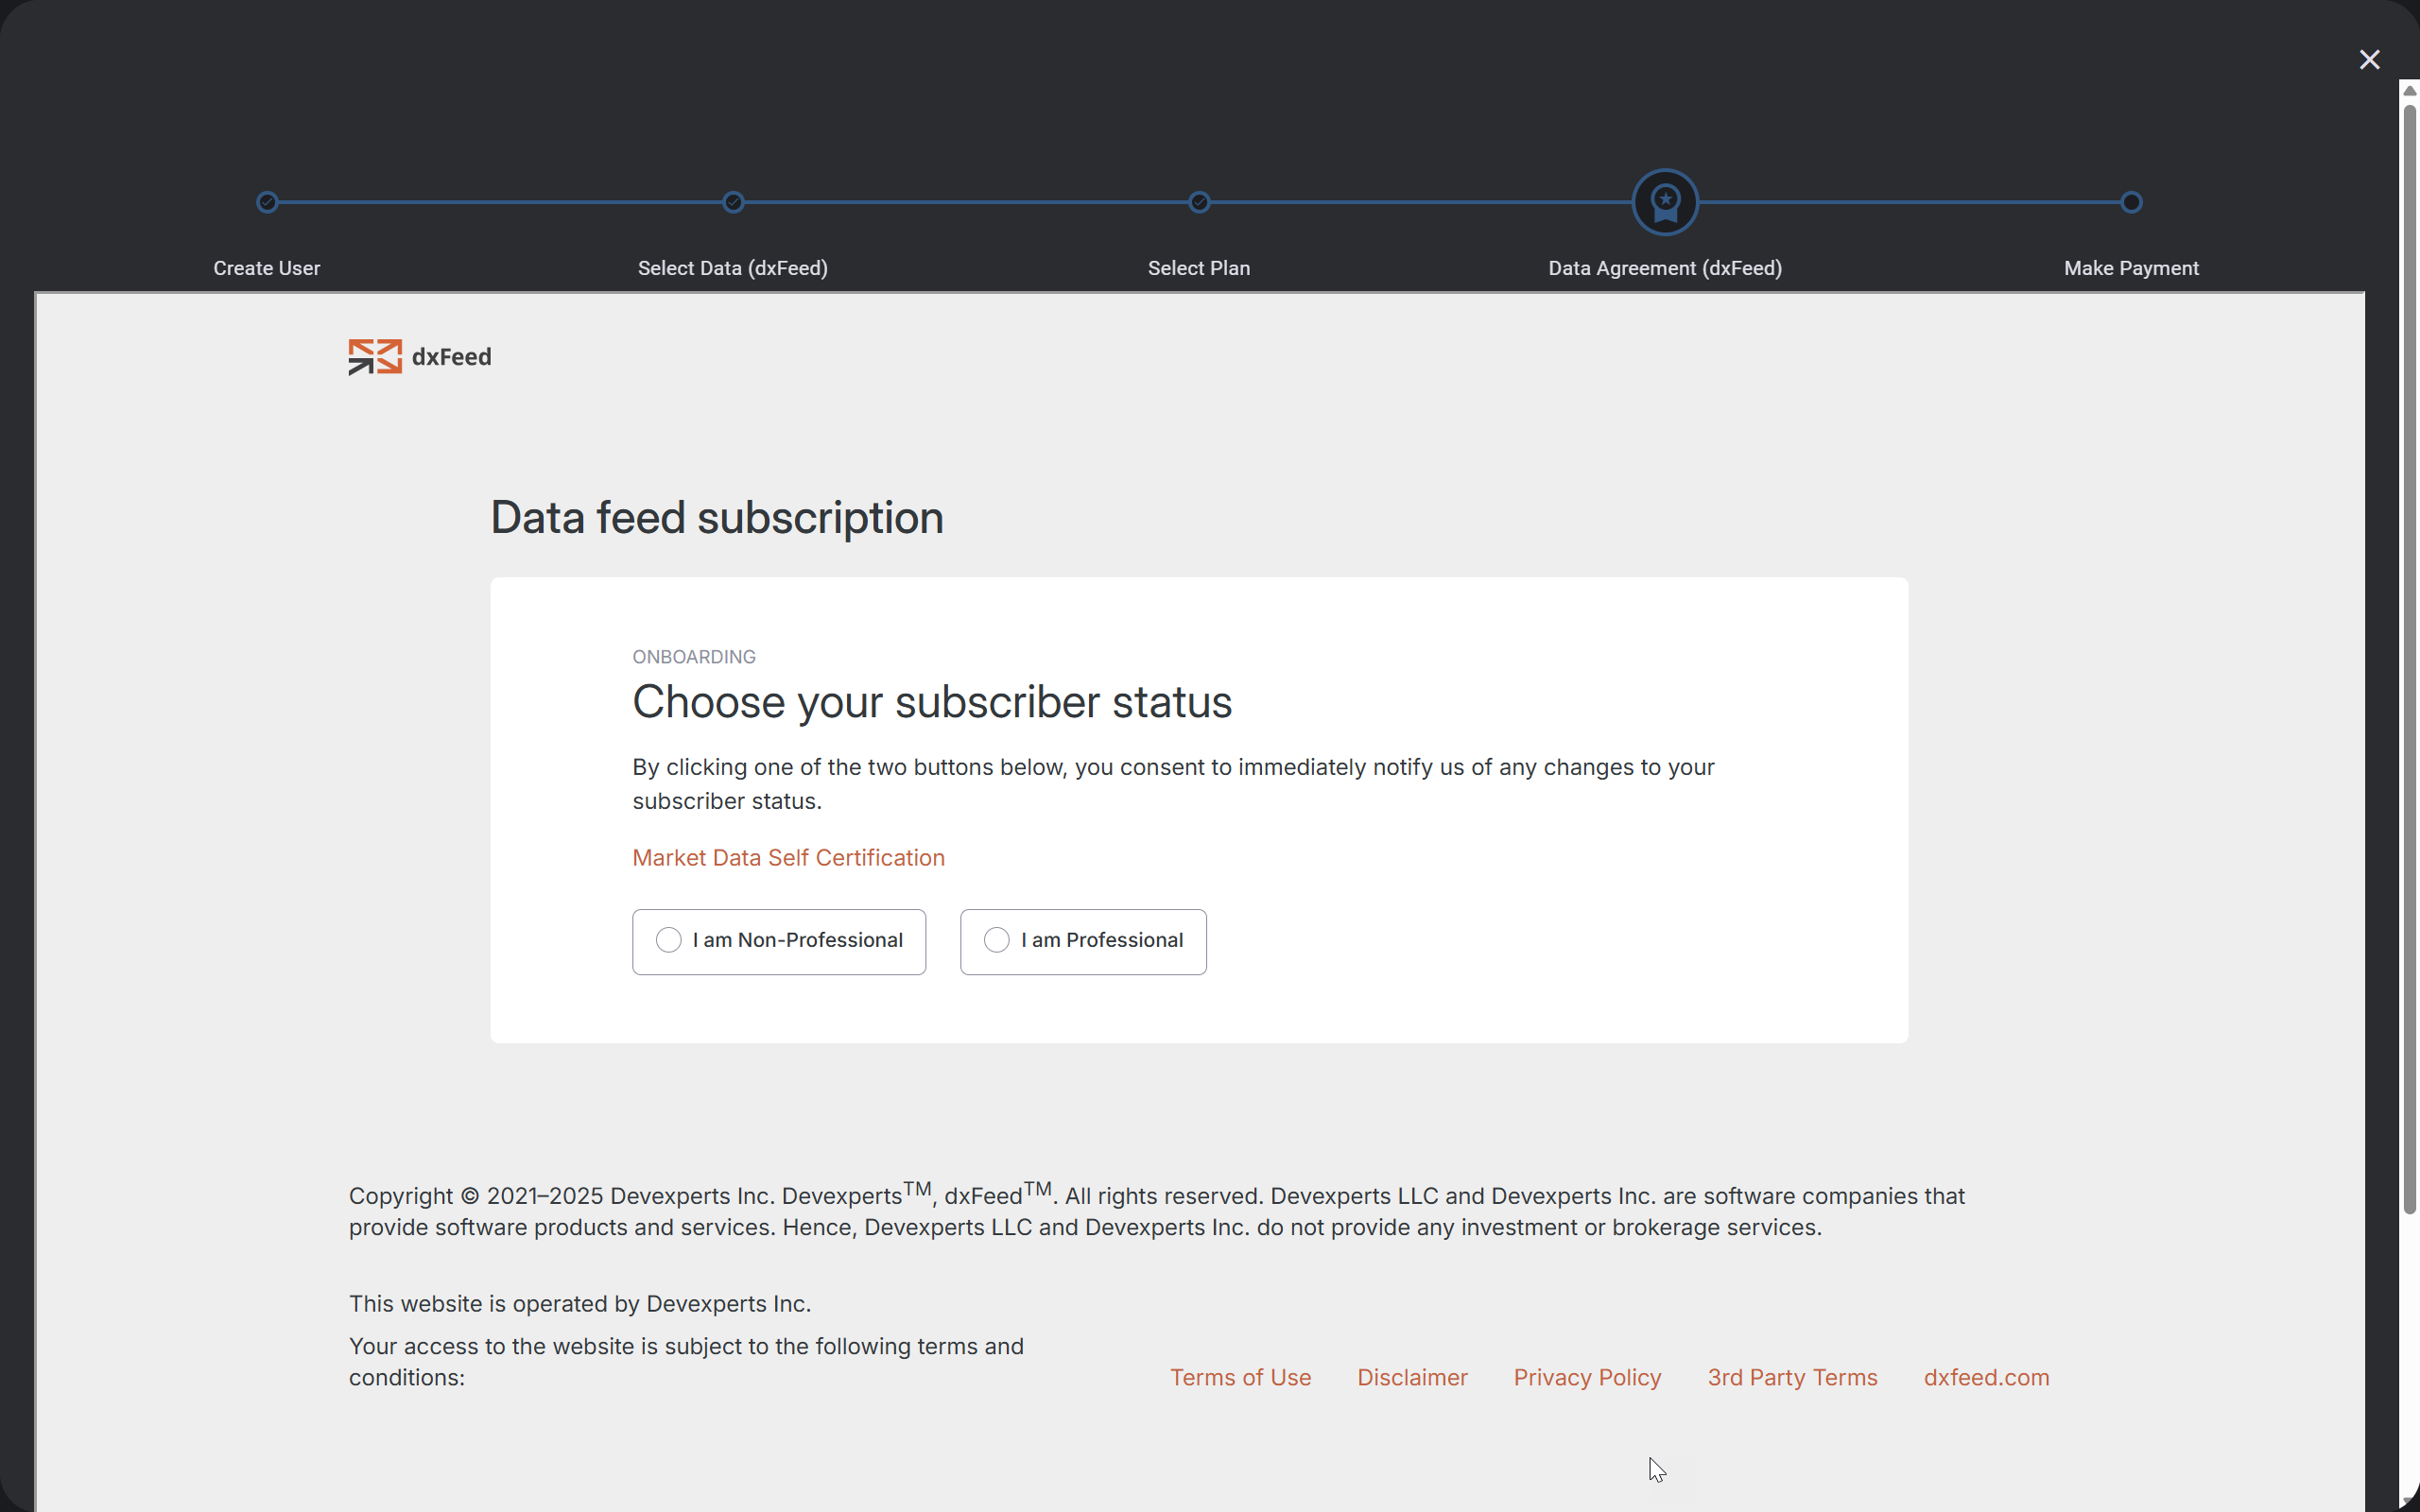
Task: Click the scrollbar up arrow
Action: (x=2409, y=91)
